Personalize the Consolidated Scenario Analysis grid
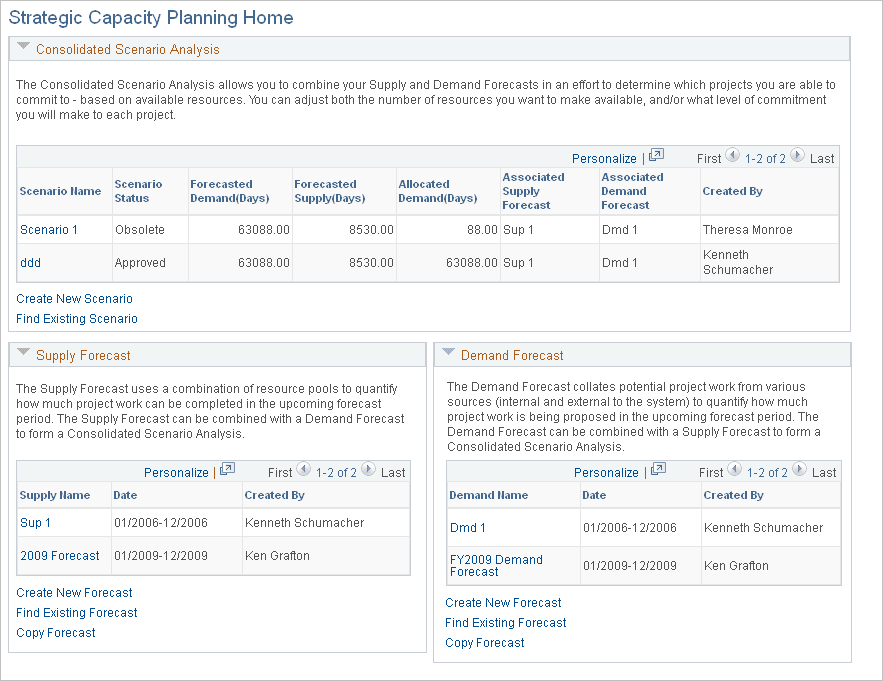 (x=604, y=157)
